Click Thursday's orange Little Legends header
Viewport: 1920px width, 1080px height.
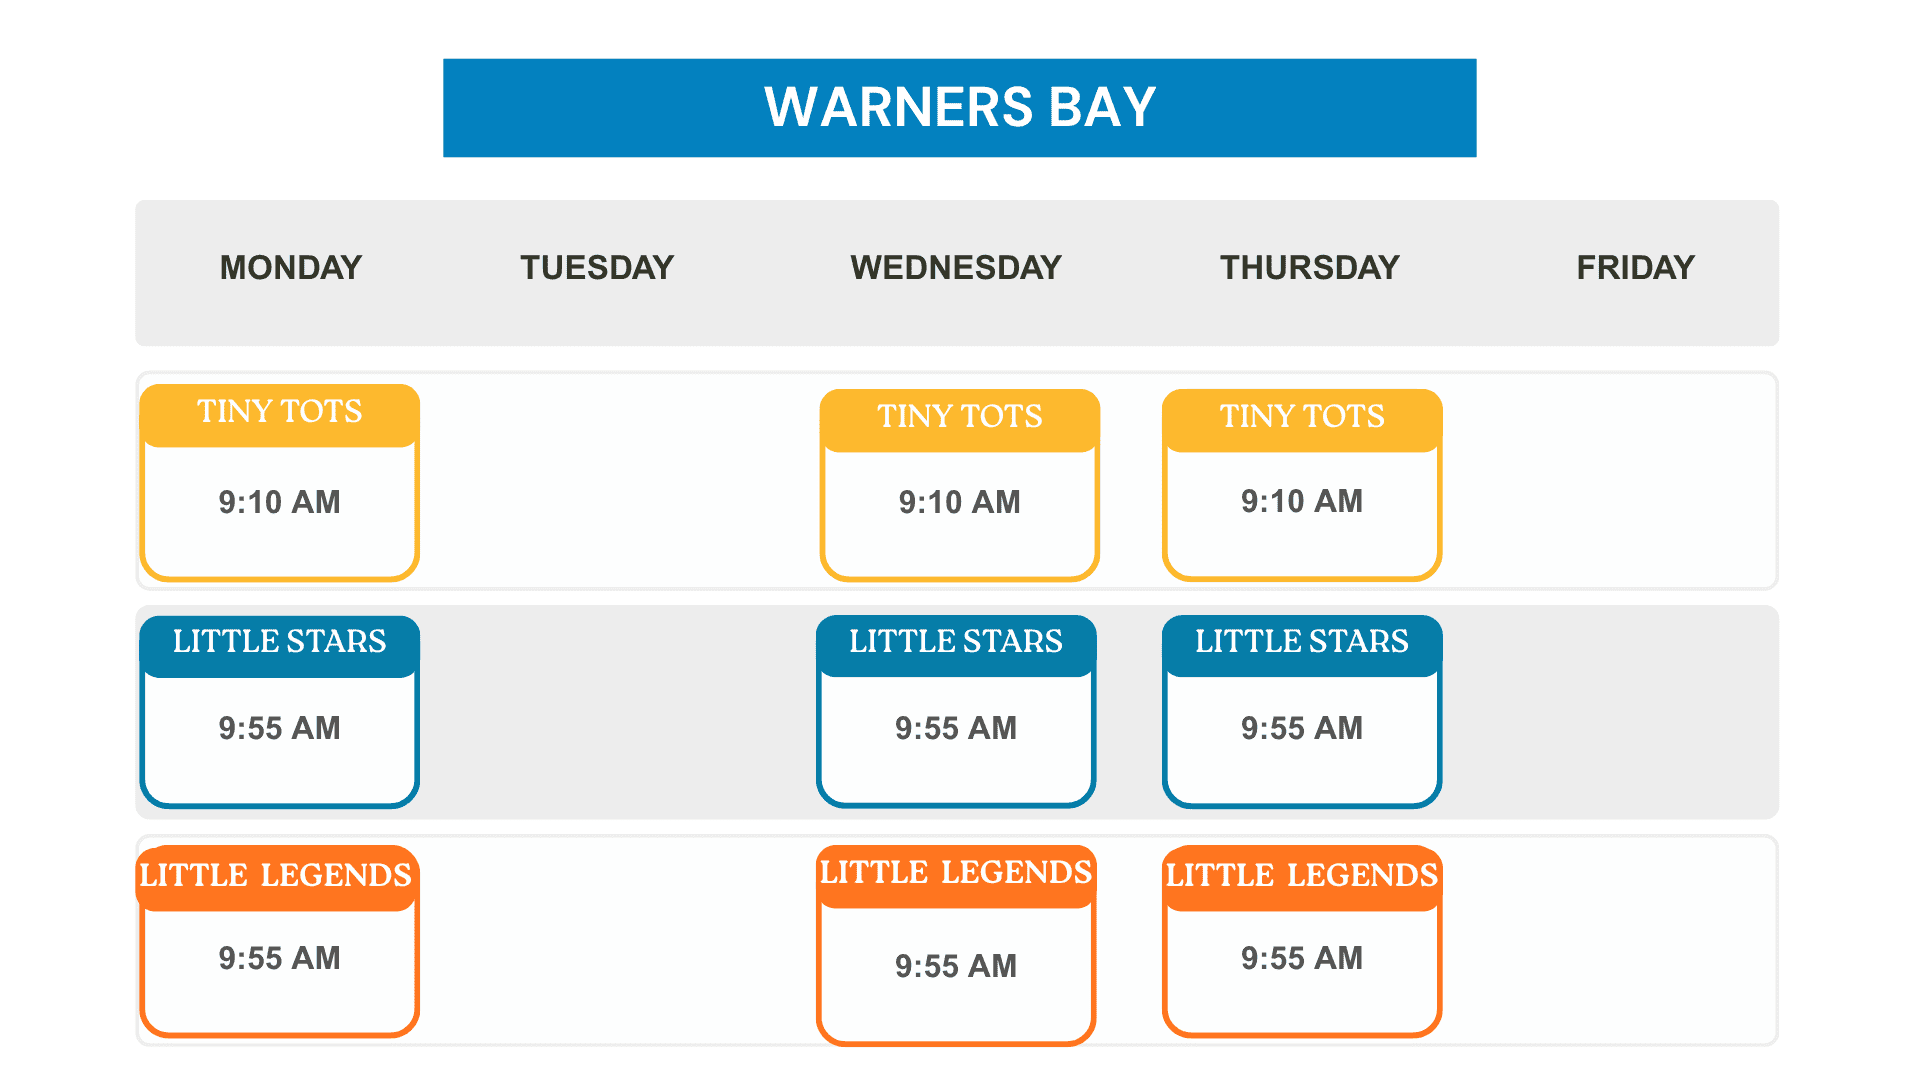tap(1302, 878)
